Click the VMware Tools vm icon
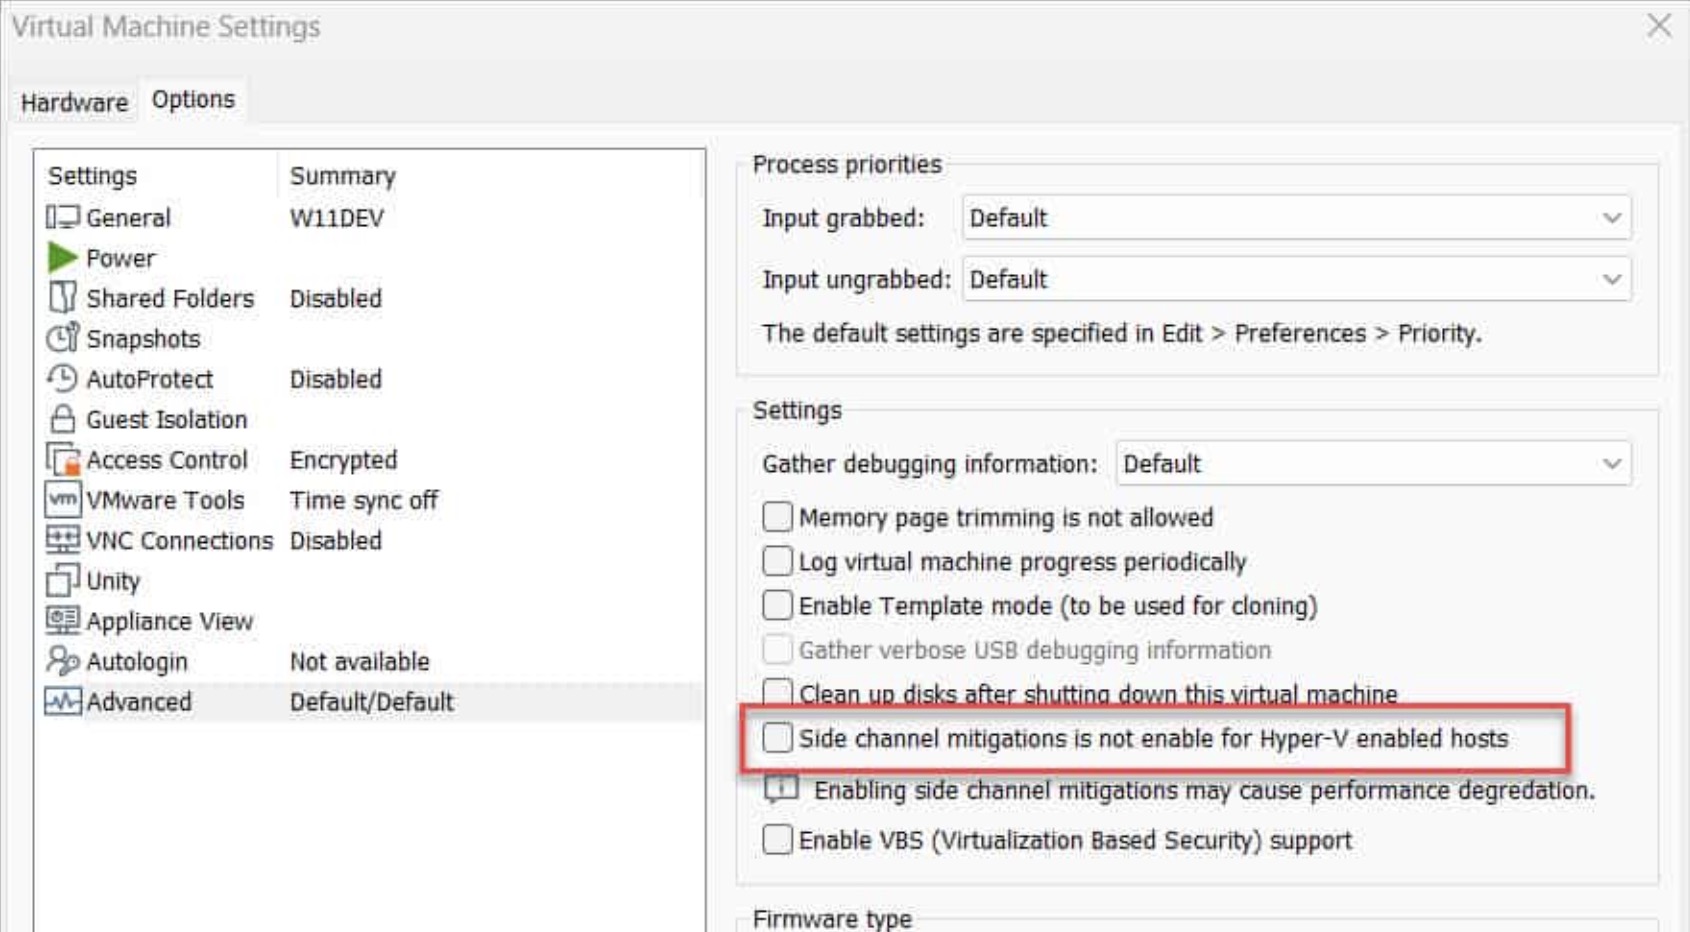Screen dimensions: 1690x932 (x=62, y=500)
